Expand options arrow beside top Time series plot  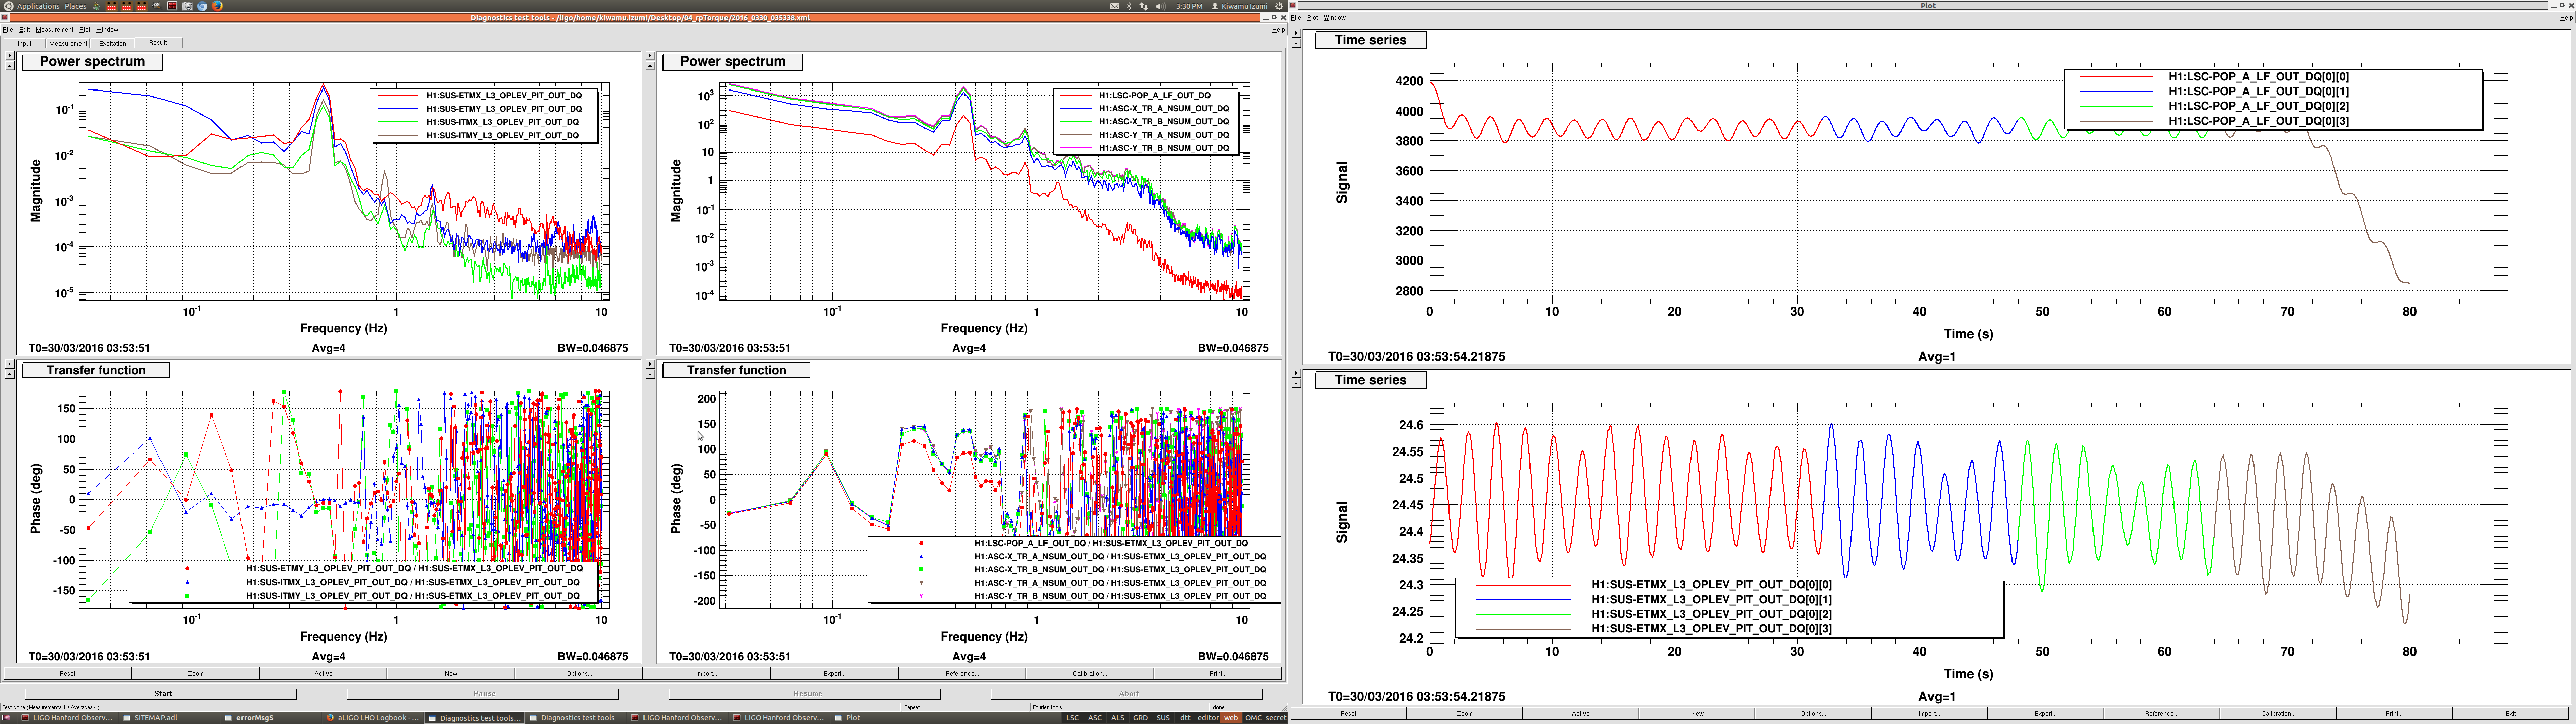click(1296, 33)
